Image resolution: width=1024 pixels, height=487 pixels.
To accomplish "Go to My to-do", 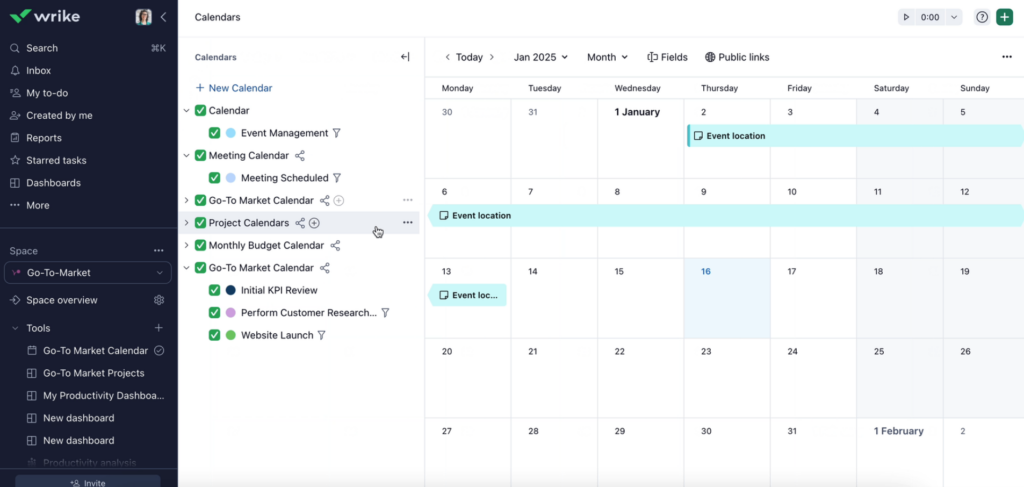I will click(x=47, y=93).
